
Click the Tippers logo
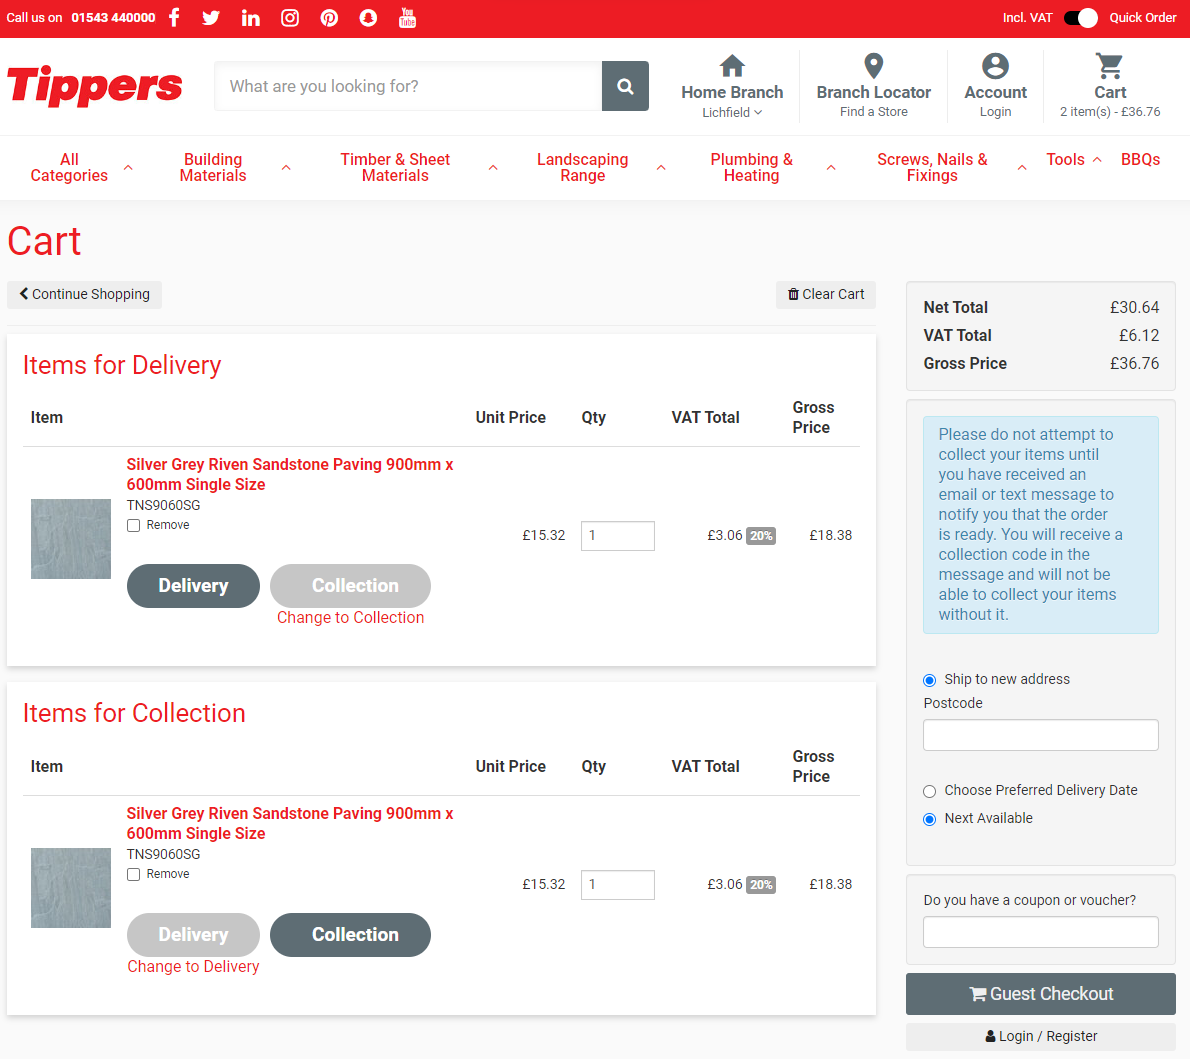click(95, 86)
